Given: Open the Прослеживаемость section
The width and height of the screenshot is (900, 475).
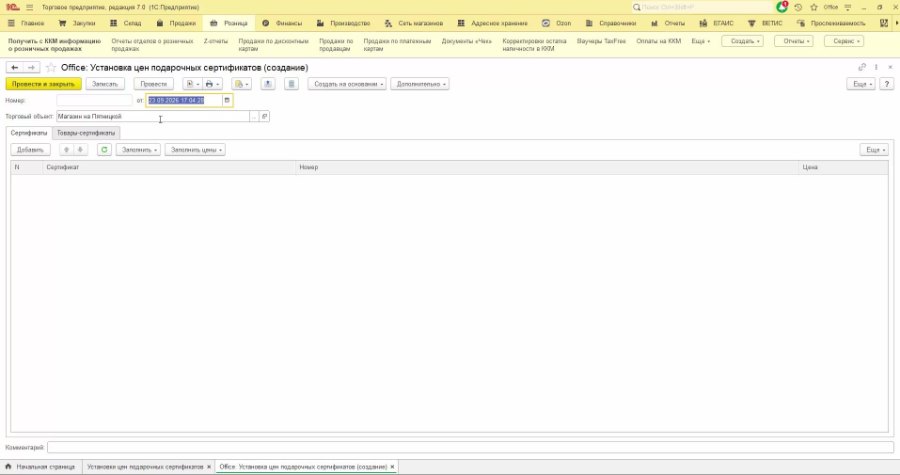Looking at the screenshot, I should [x=832, y=23].
